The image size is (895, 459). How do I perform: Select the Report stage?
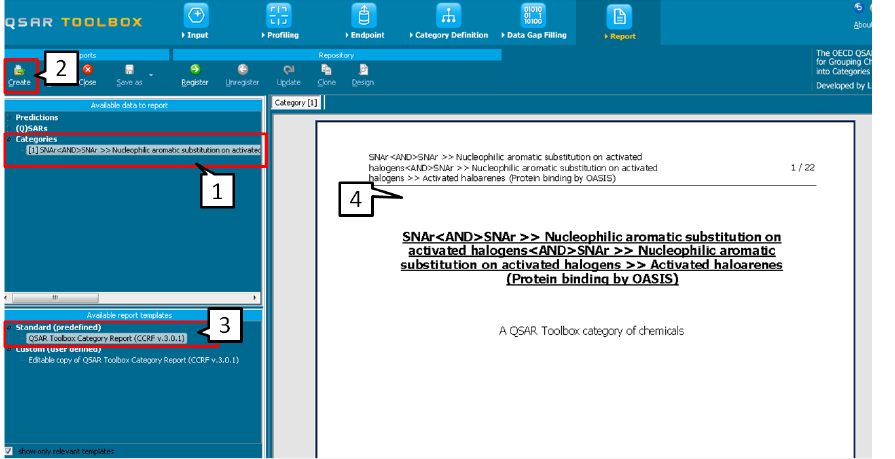click(619, 22)
